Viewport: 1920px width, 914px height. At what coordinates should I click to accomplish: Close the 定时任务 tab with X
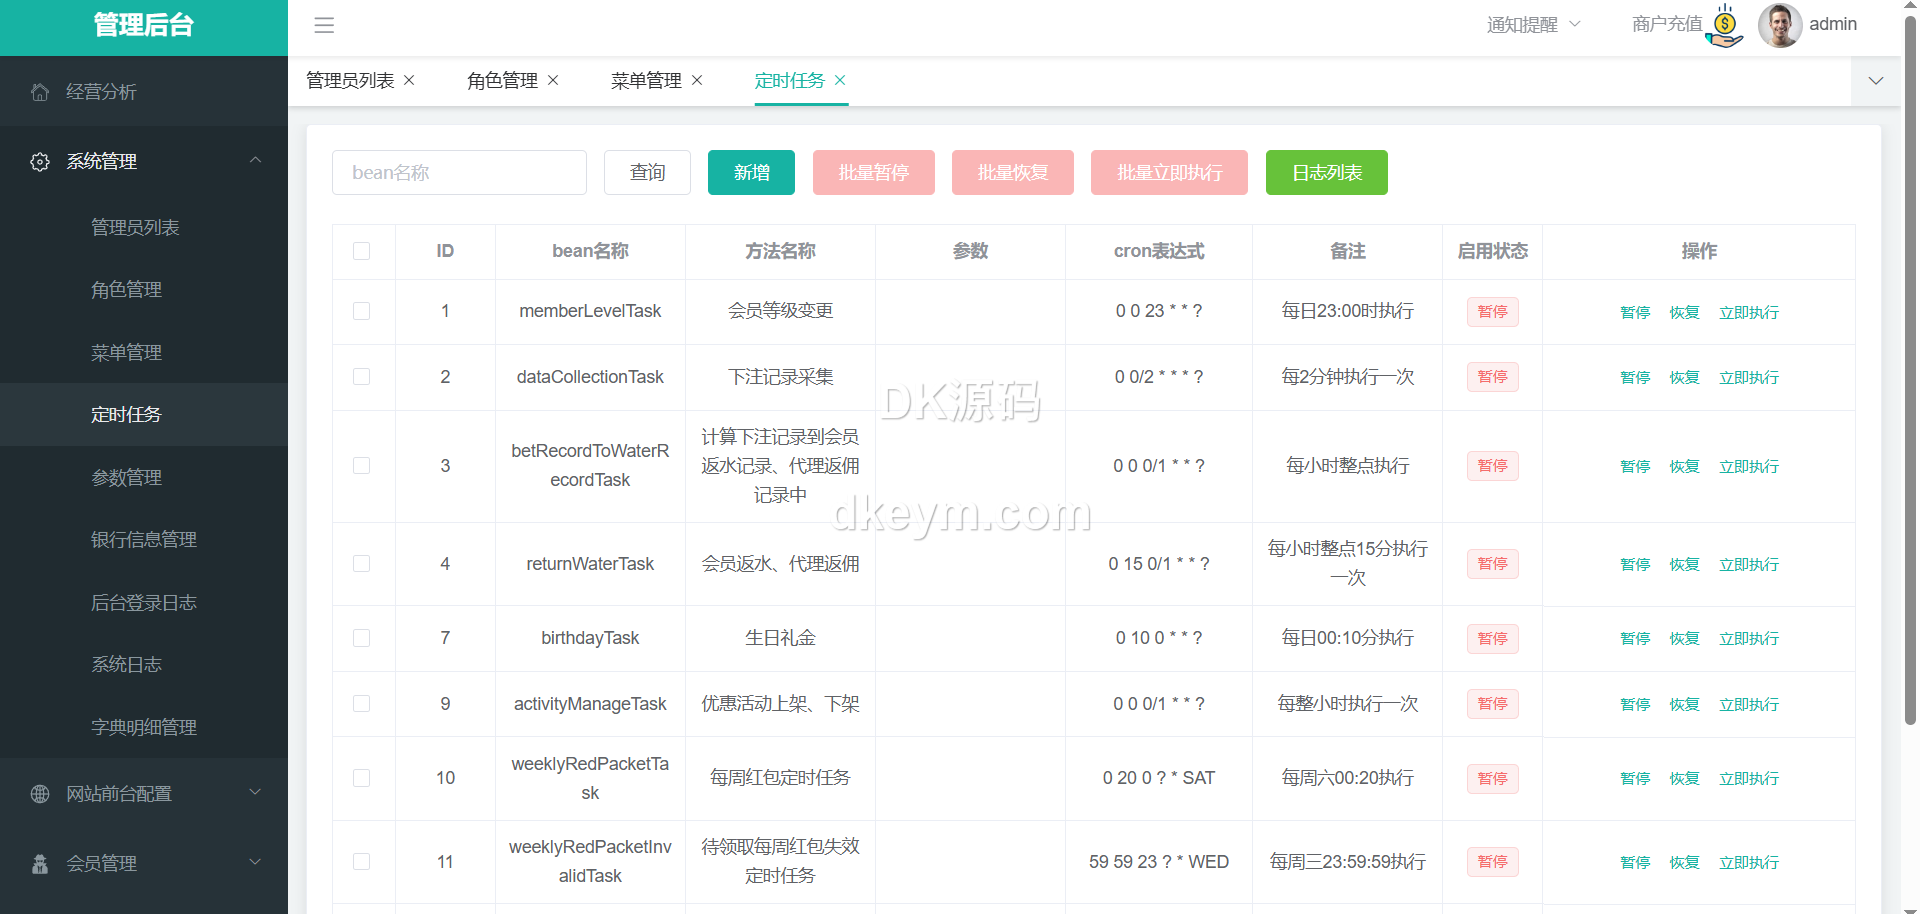tap(840, 80)
